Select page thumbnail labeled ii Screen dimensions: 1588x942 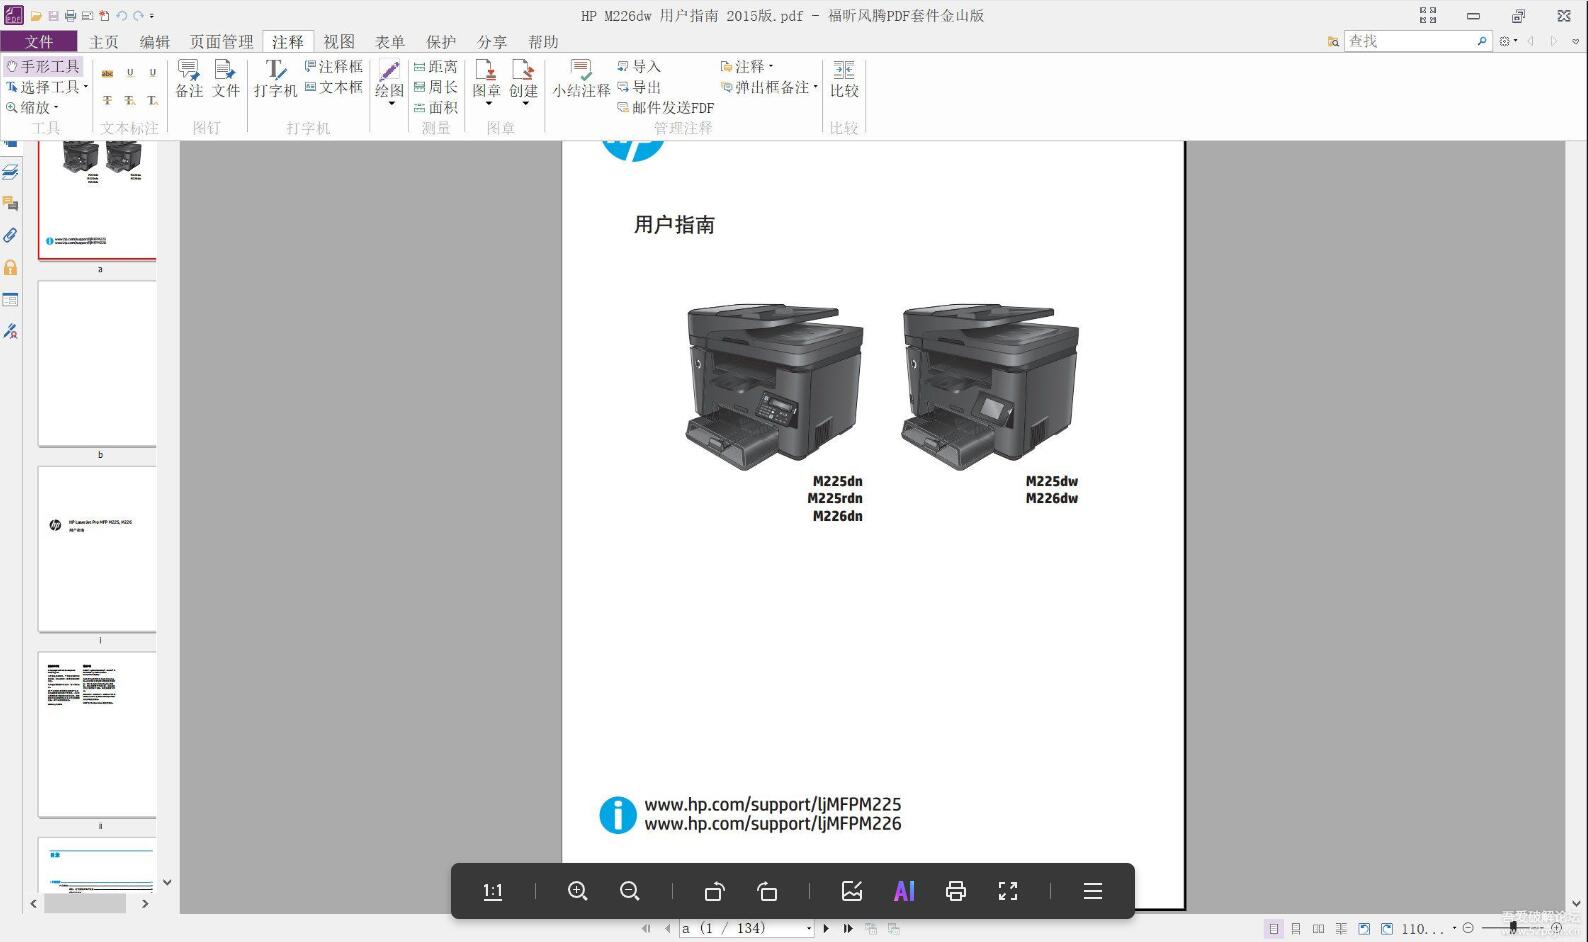(97, 735)
